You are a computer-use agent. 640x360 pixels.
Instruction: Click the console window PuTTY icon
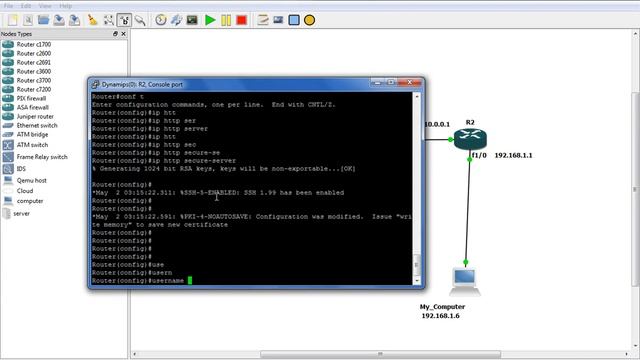click(x=95, y=84)
